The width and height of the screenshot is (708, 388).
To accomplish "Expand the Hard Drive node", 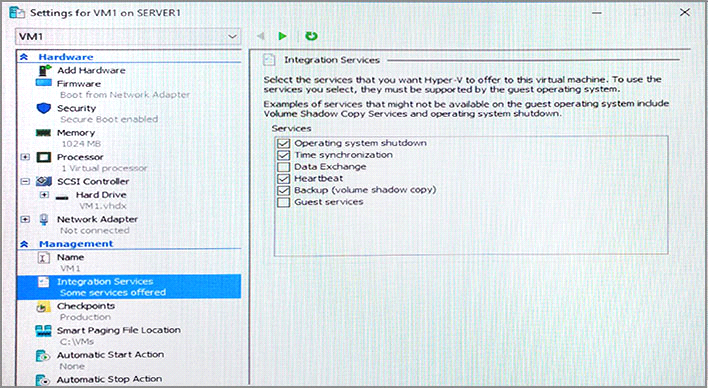I will click(44, 195).
